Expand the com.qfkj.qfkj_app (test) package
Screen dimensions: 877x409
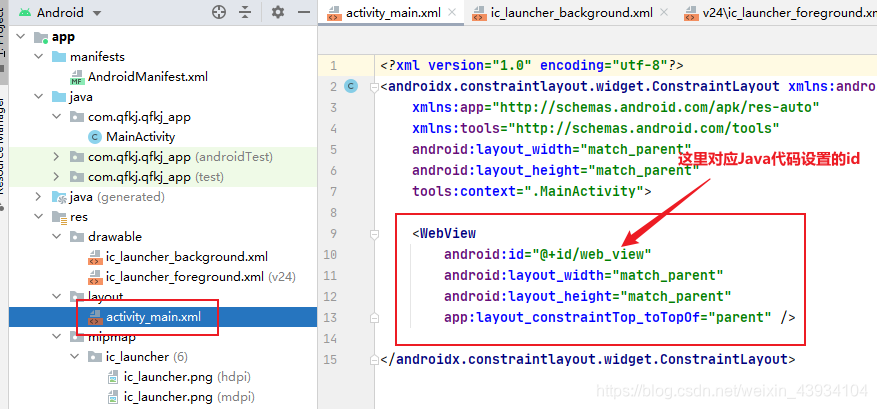point(56,177)
